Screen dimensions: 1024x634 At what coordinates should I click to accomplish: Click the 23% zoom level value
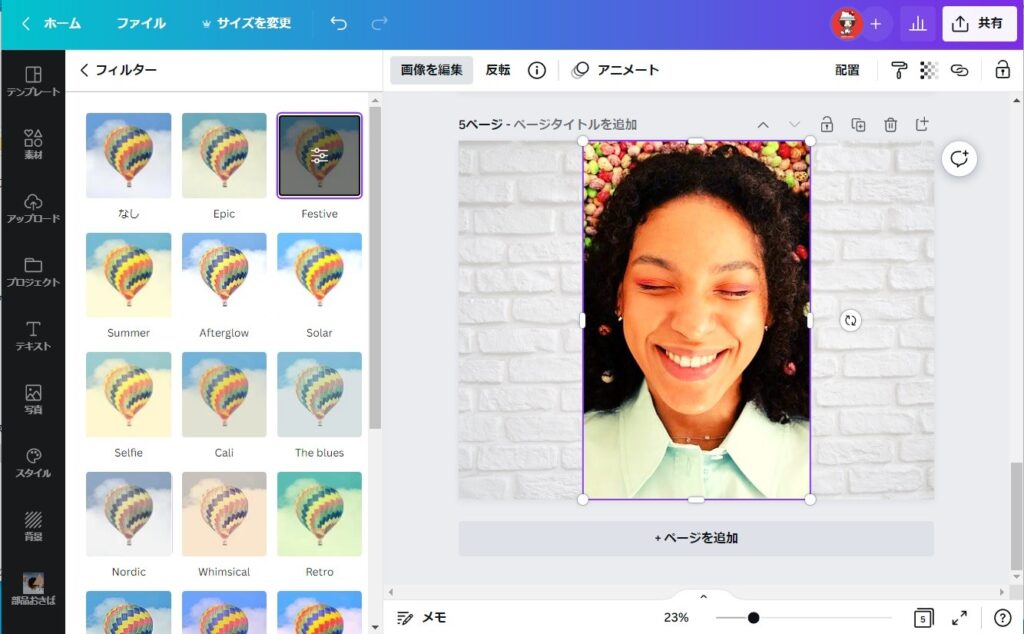pos(676,618)
